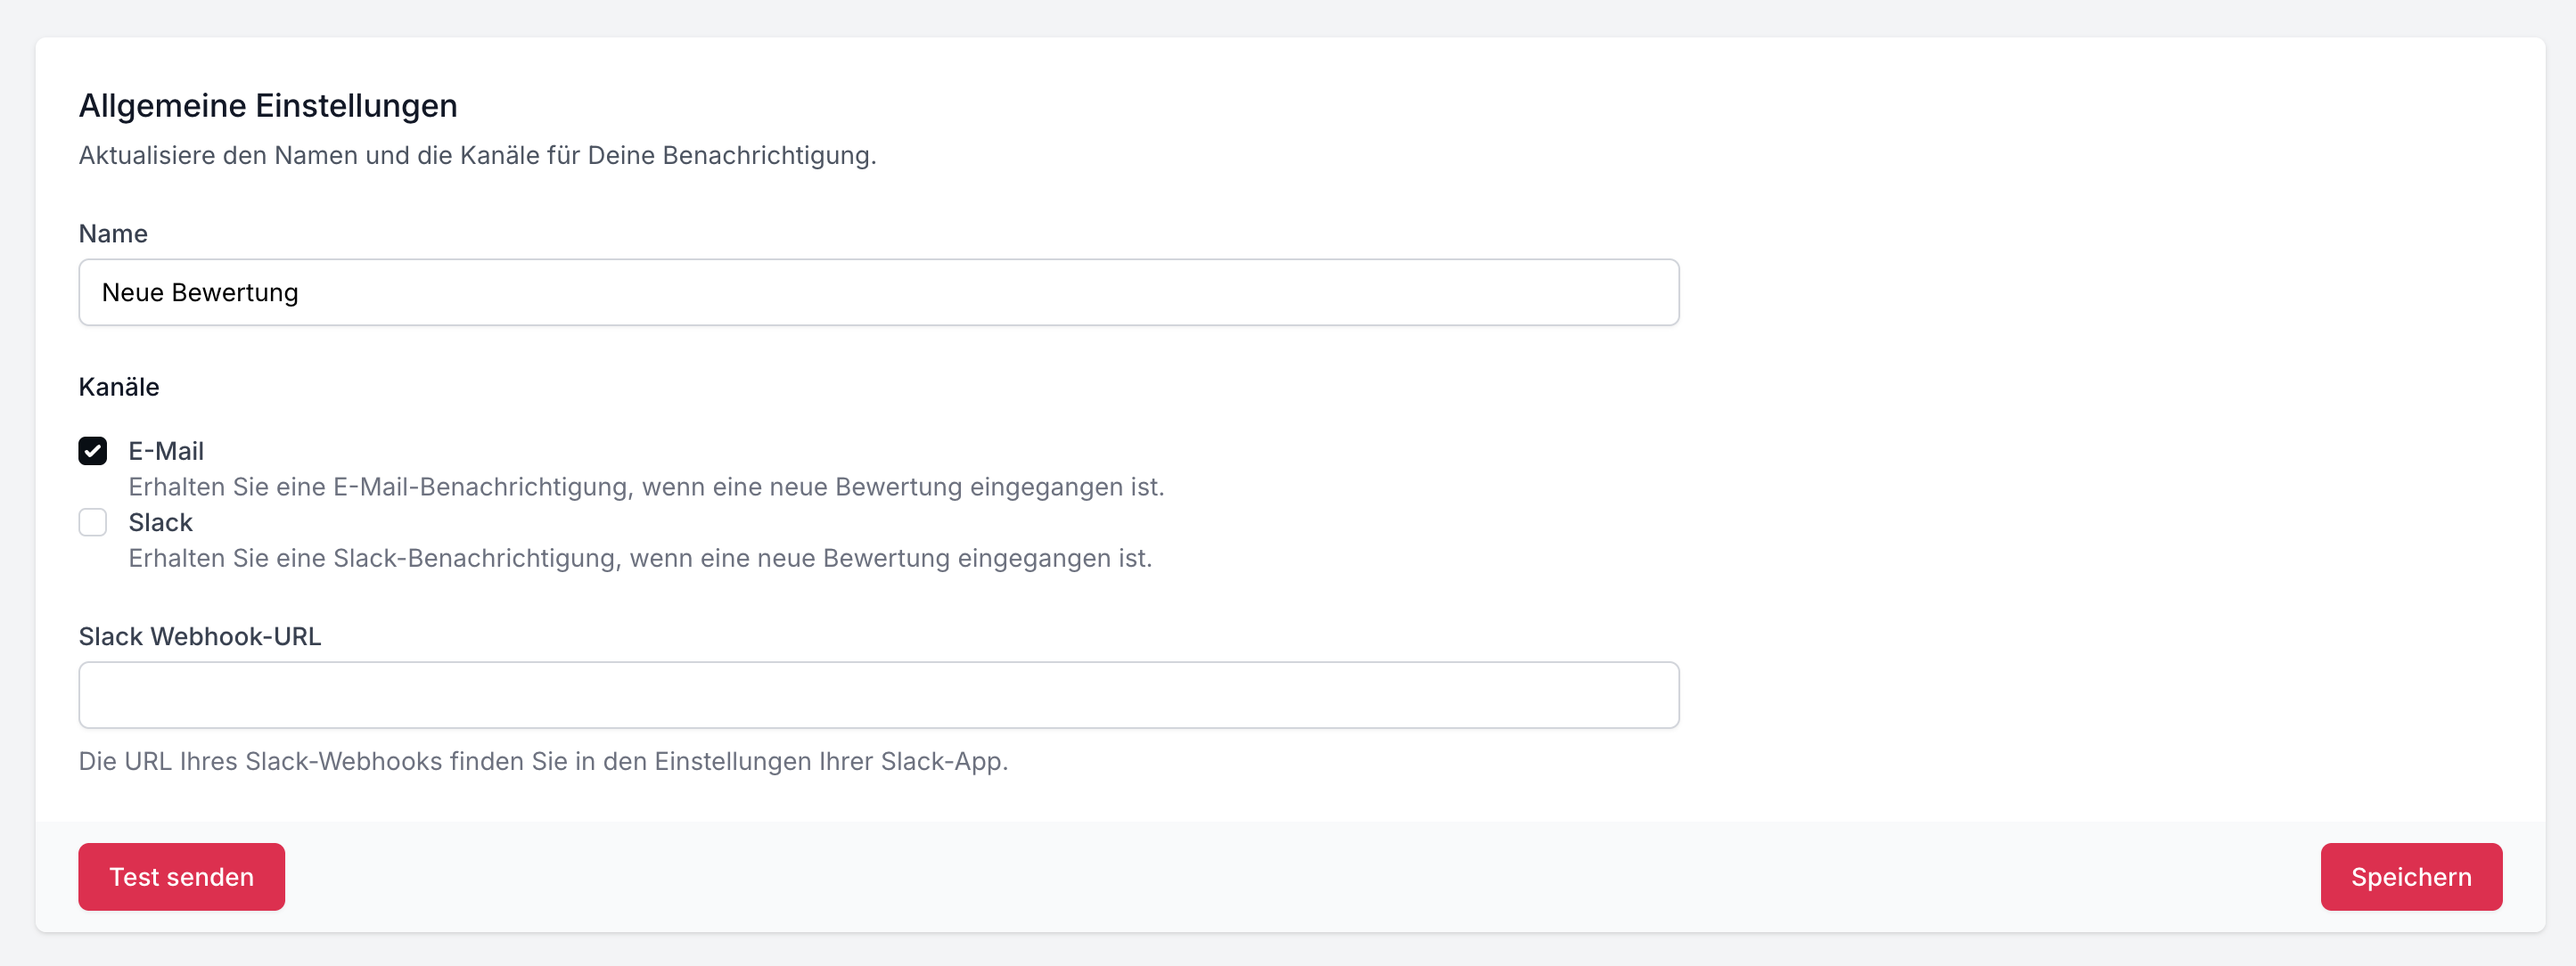Click the "Neue Bewertung" text in the Name field
The width and height of the screenshot is (2576, 966).
200,293
